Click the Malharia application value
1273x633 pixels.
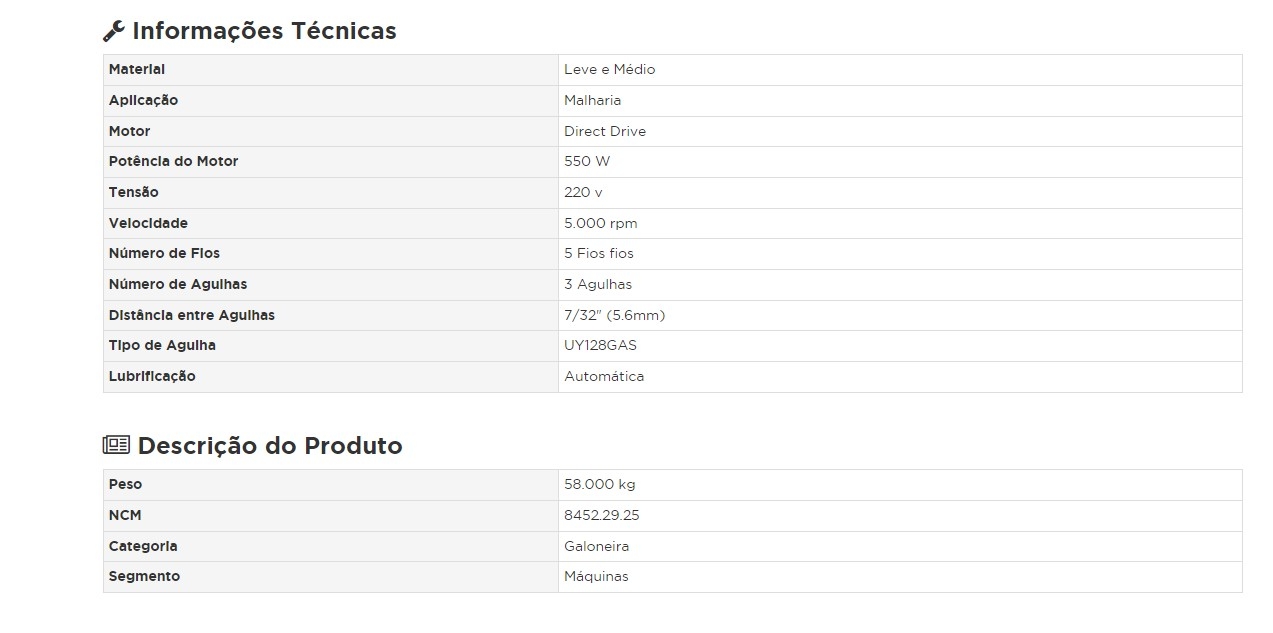(592, 100)
